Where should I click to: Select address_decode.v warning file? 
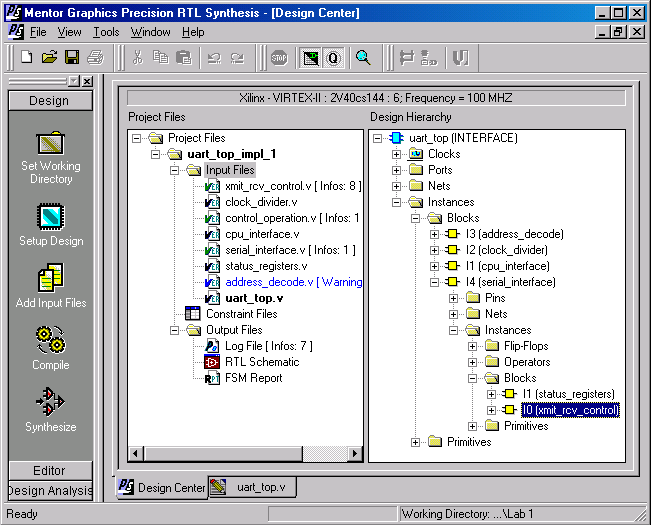point(294,282)
